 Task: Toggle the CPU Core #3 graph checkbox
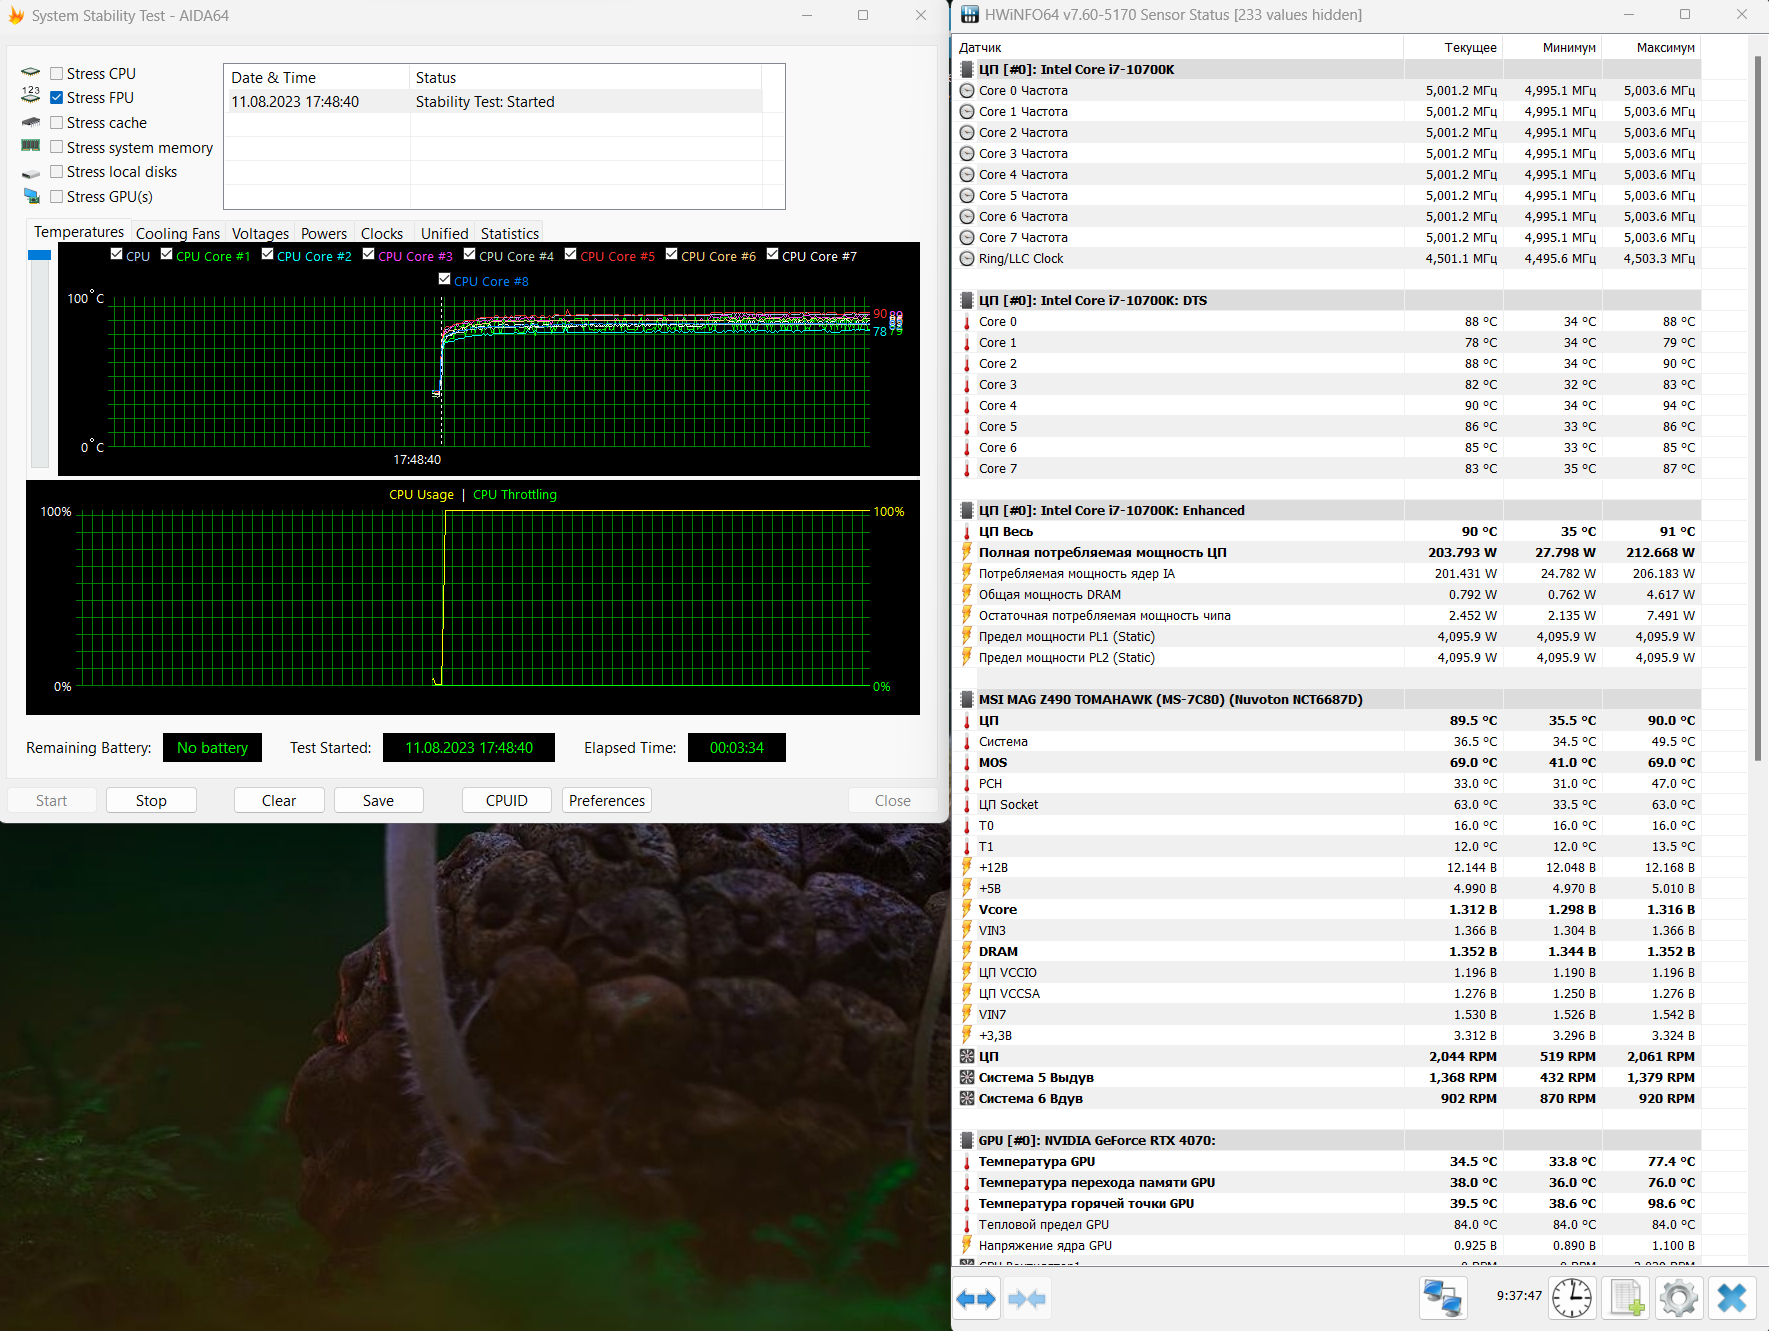(369, 254)
